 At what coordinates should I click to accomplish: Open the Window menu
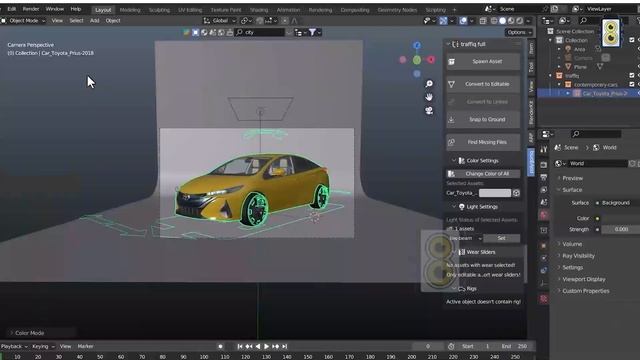55,9
